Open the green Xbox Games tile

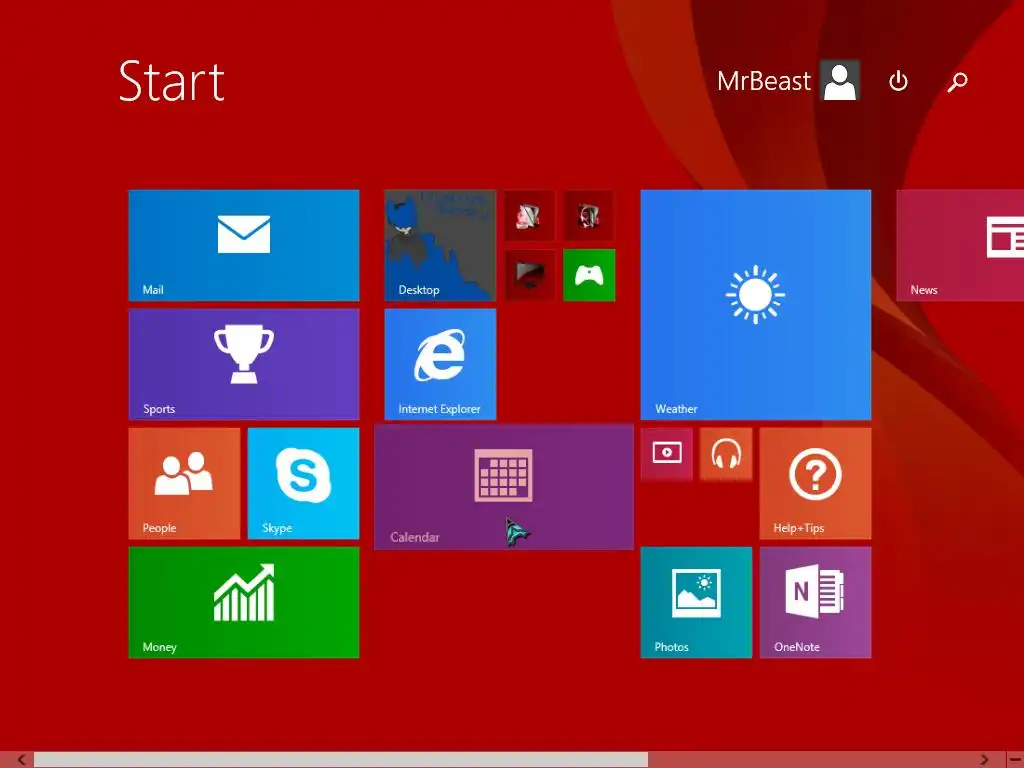[x=589, y=275]
